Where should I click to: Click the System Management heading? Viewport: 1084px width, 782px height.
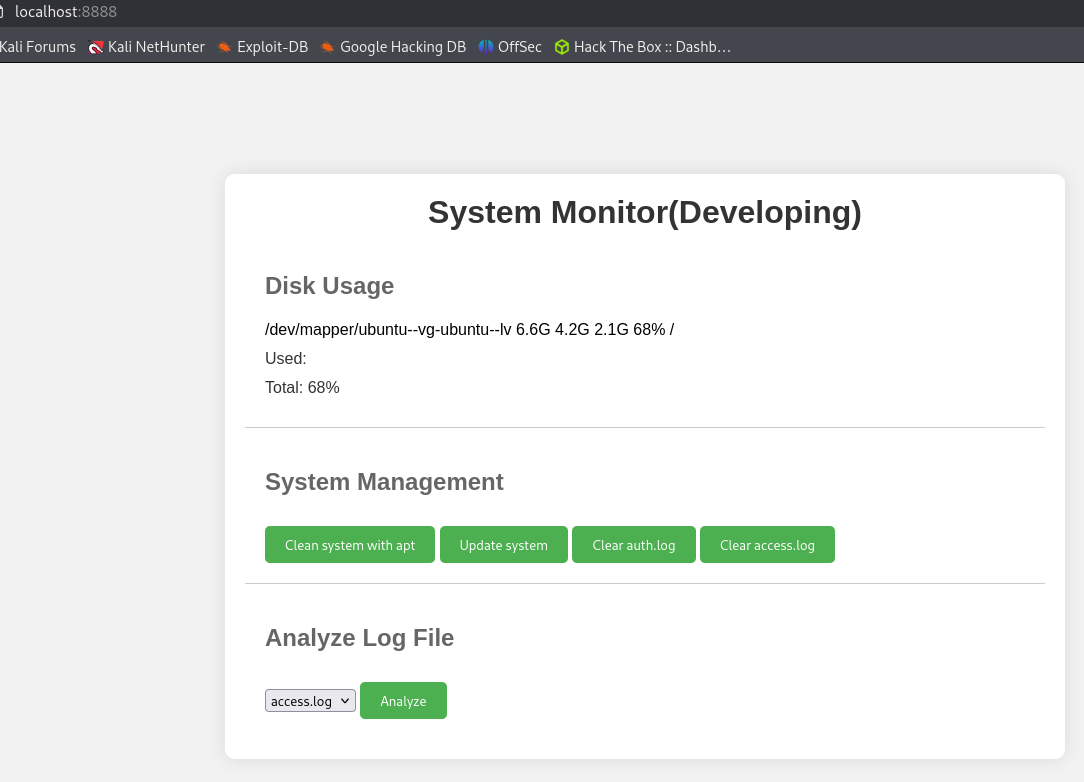click(x=384, y=482)
